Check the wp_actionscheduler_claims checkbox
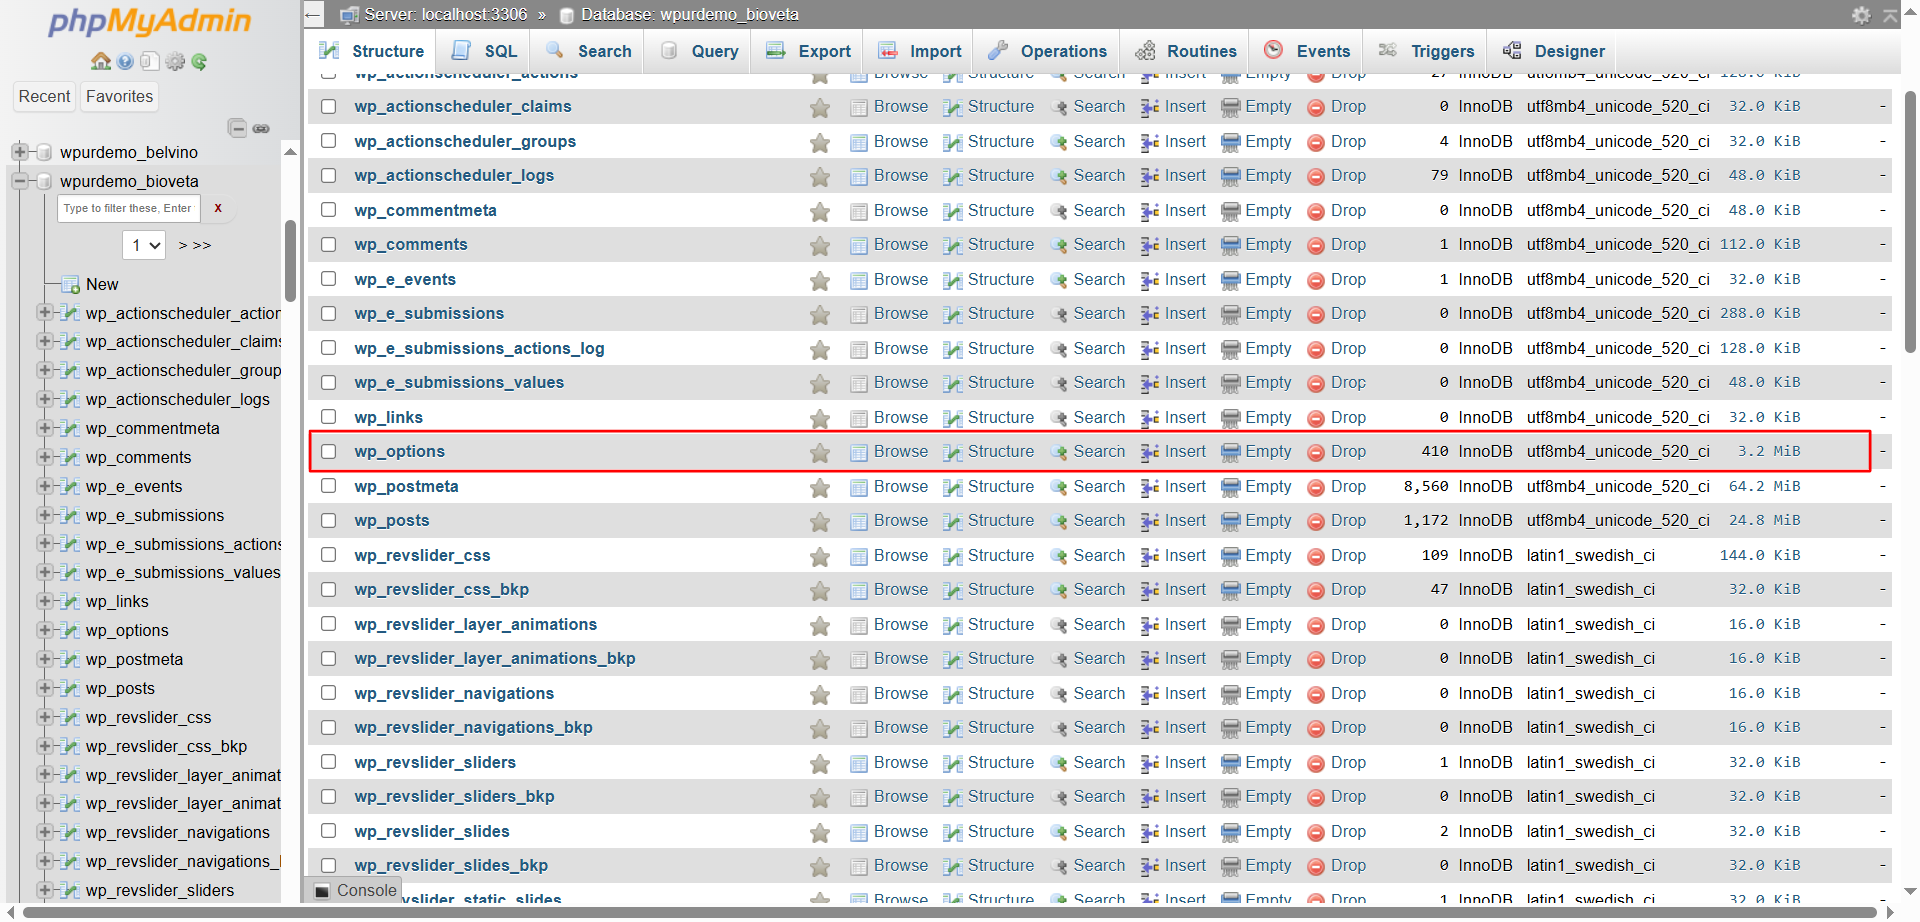This screenshot has width=1920, height=922. coord(328,107)
